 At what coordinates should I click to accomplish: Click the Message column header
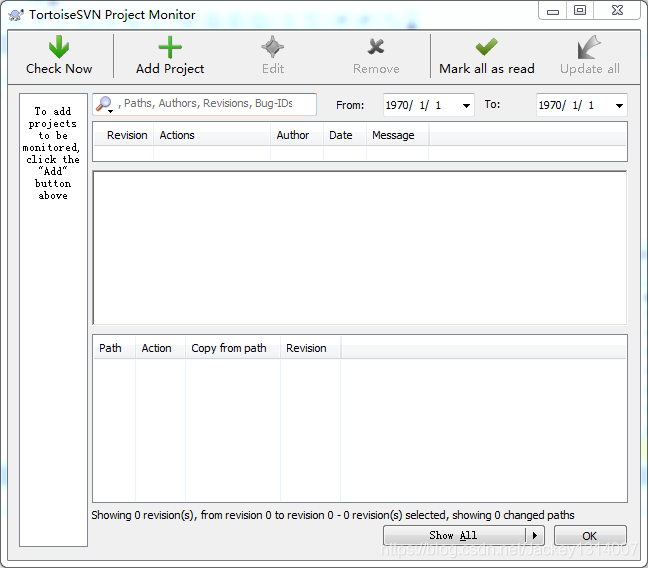397,135
